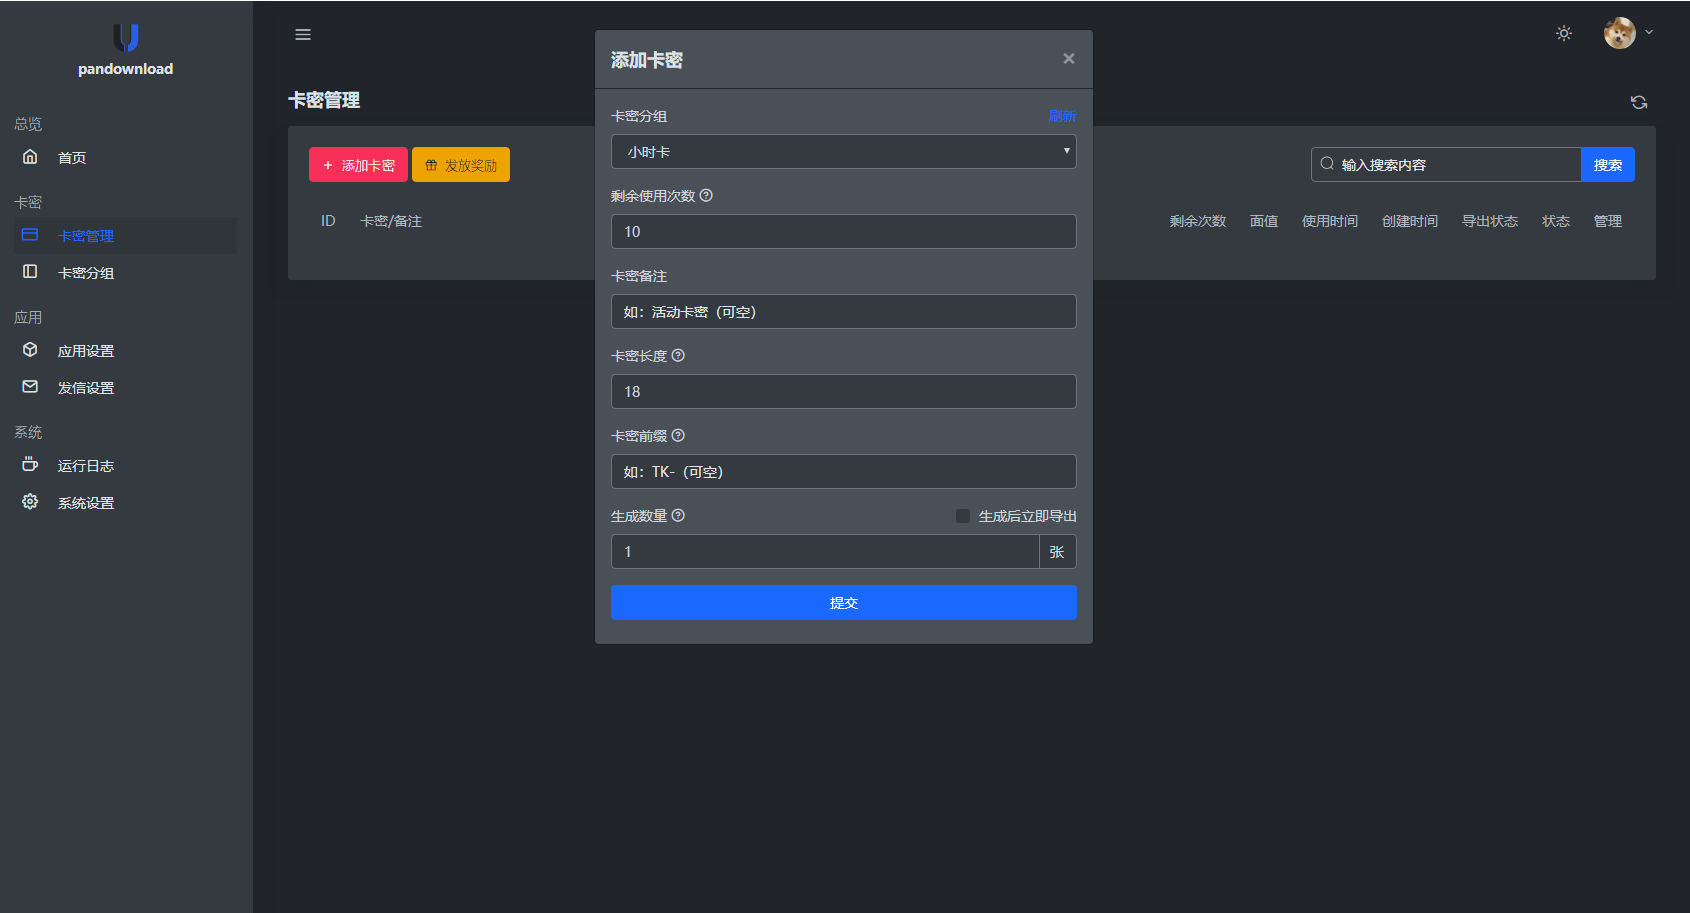Click the 刷新 refresh link in the dialog
The image size is (1690, 913).
pyautogui.click(x=1062, y=116)
